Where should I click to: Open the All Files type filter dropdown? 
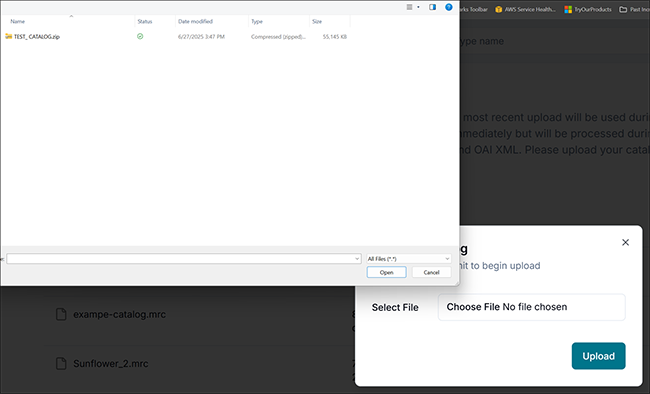(408, 259)
